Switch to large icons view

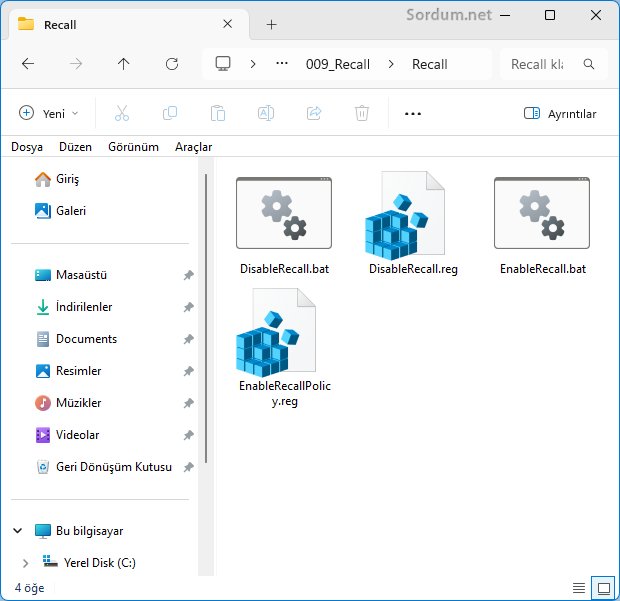(603, 587)
